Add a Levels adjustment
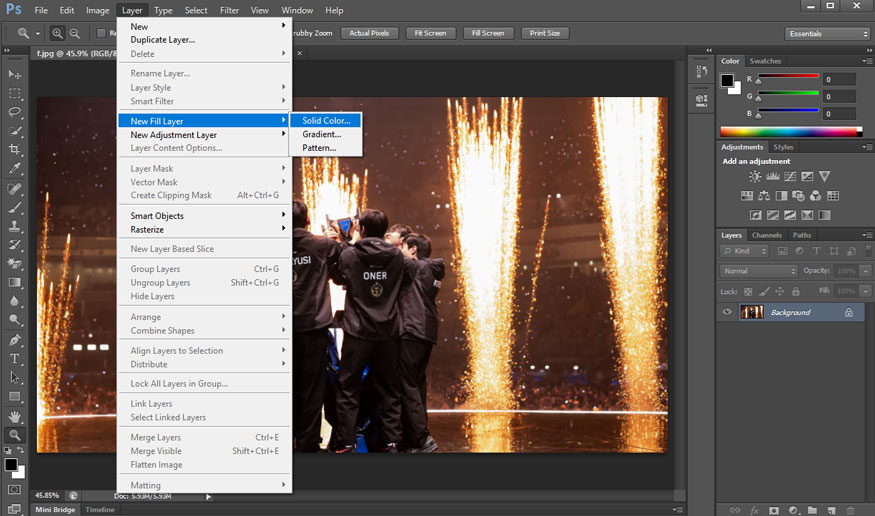875x516 pixels. [772, 176]
